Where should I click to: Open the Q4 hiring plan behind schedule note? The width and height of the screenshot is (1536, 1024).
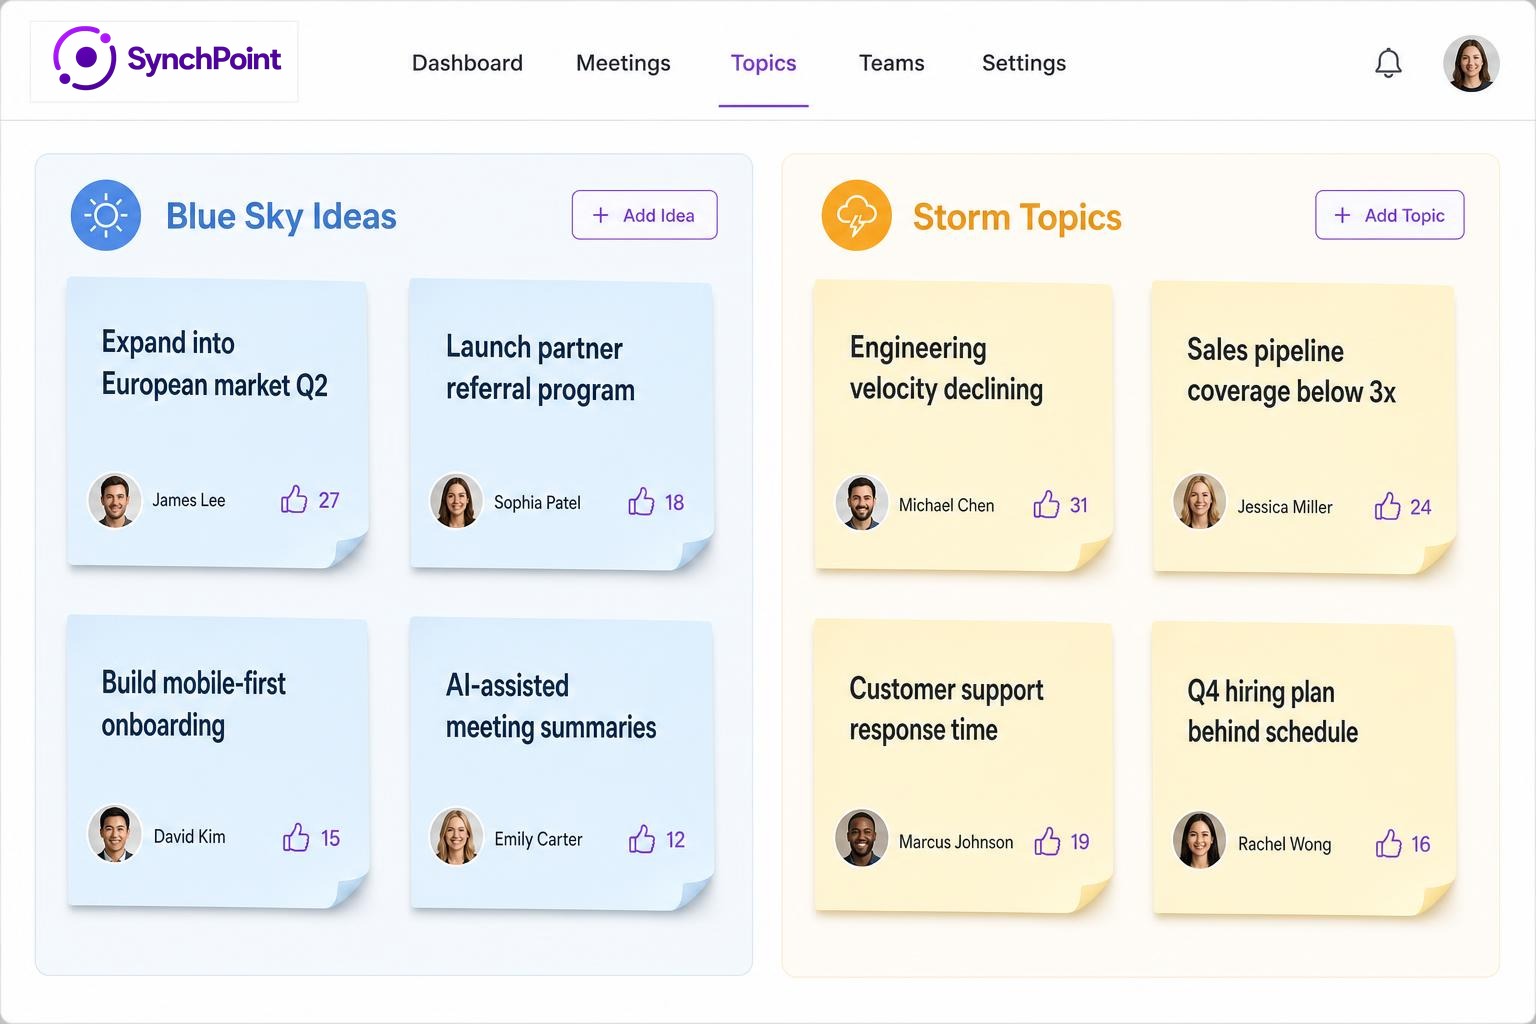tap(1303, 768)
